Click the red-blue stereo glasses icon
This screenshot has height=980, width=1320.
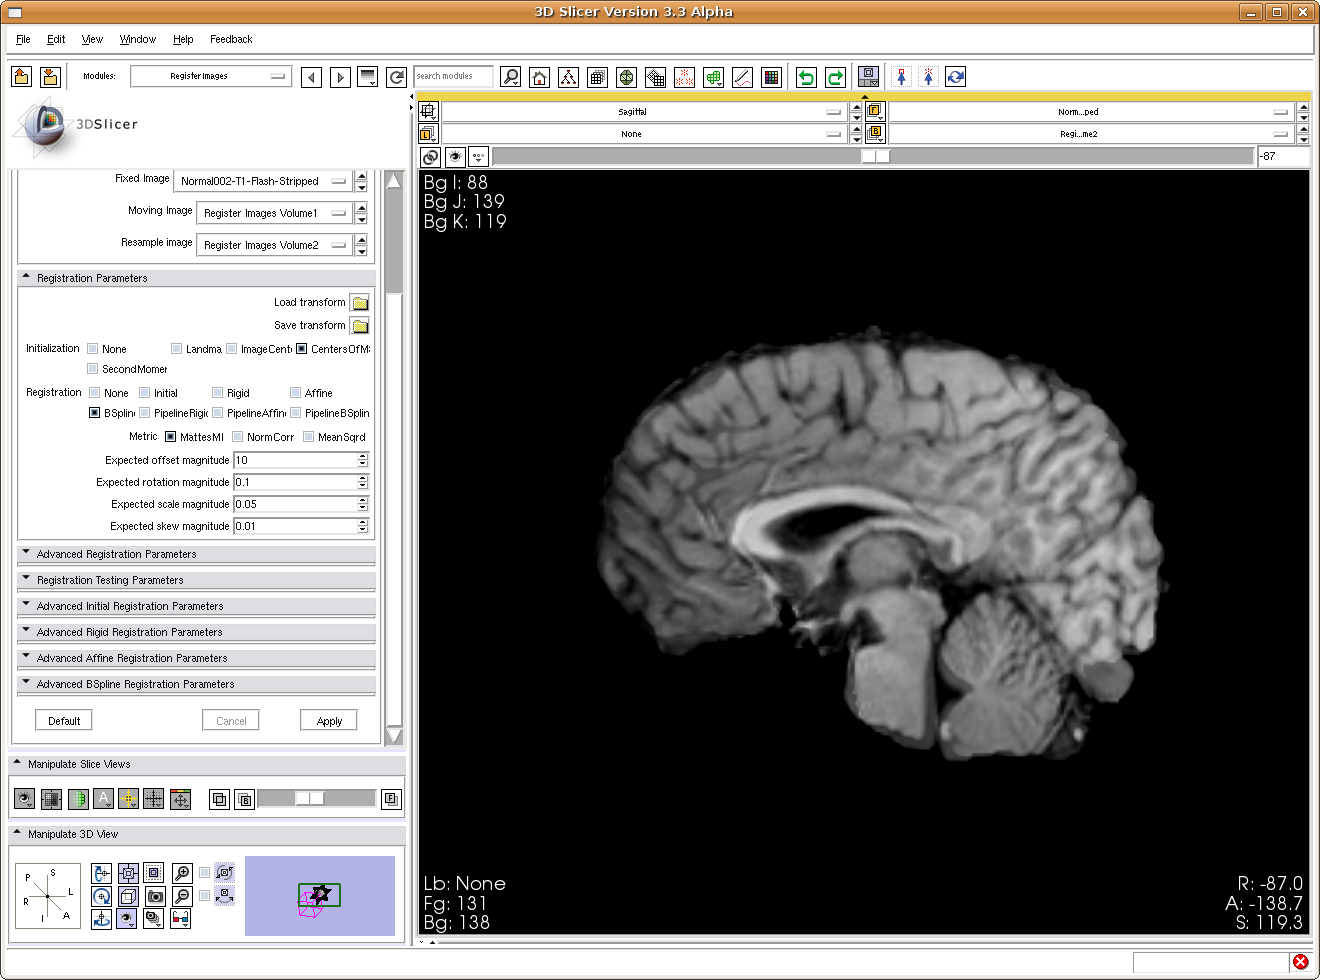181,918
